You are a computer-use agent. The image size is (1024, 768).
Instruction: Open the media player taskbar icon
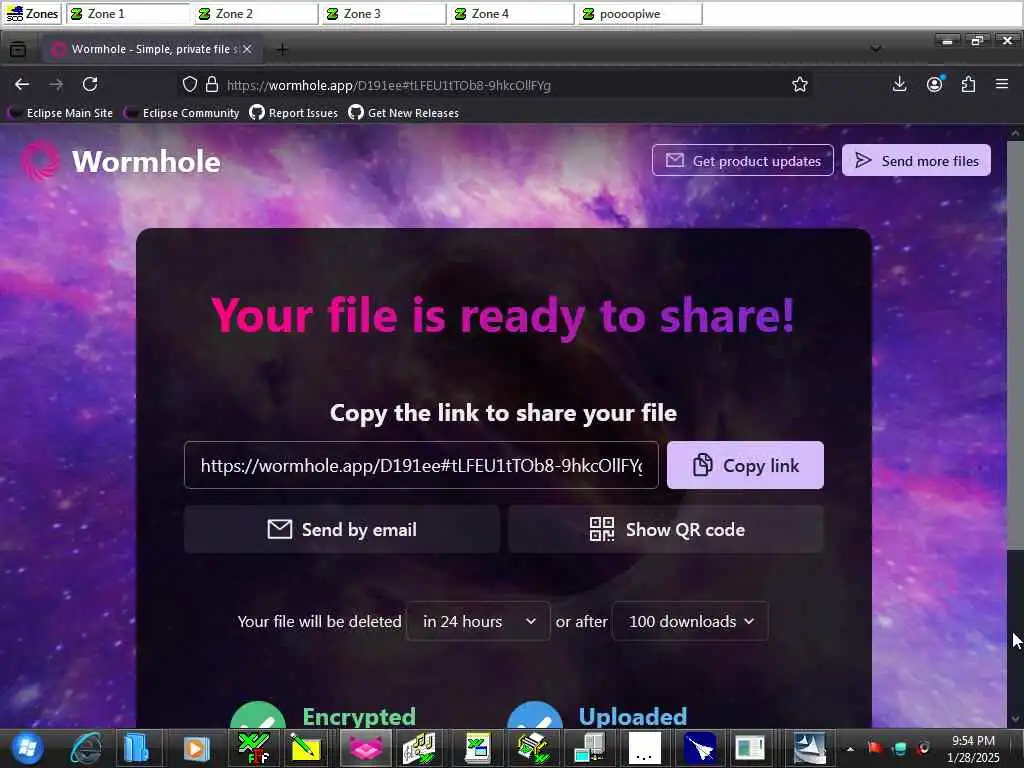(x=196, y=748)
